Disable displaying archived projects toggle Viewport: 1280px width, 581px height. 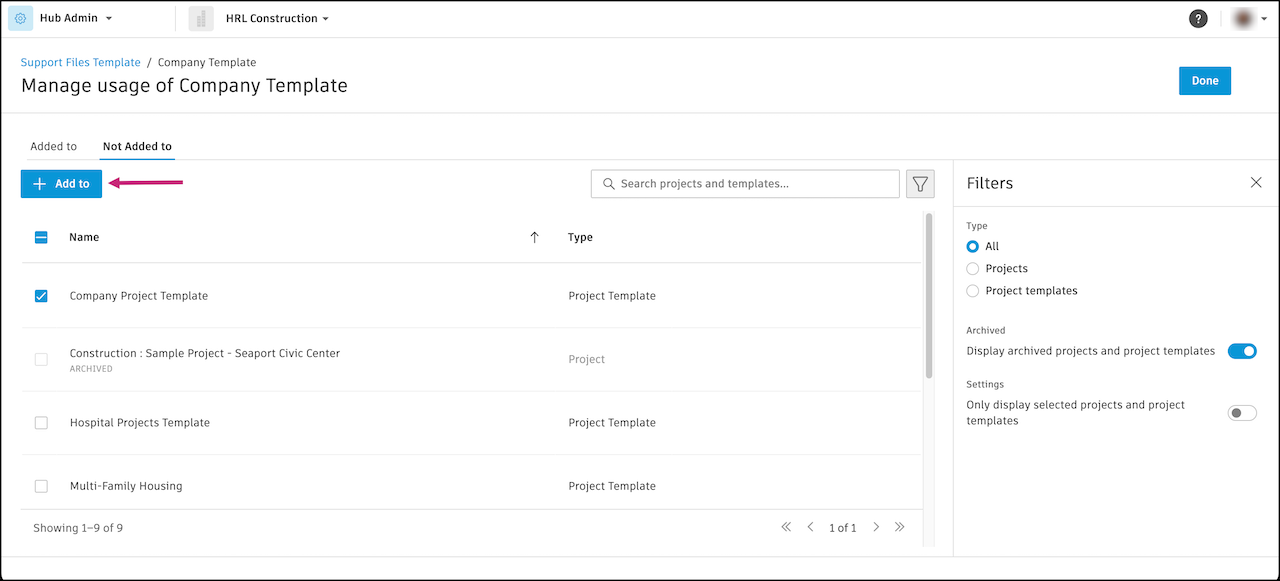(x=1242, y=351)
